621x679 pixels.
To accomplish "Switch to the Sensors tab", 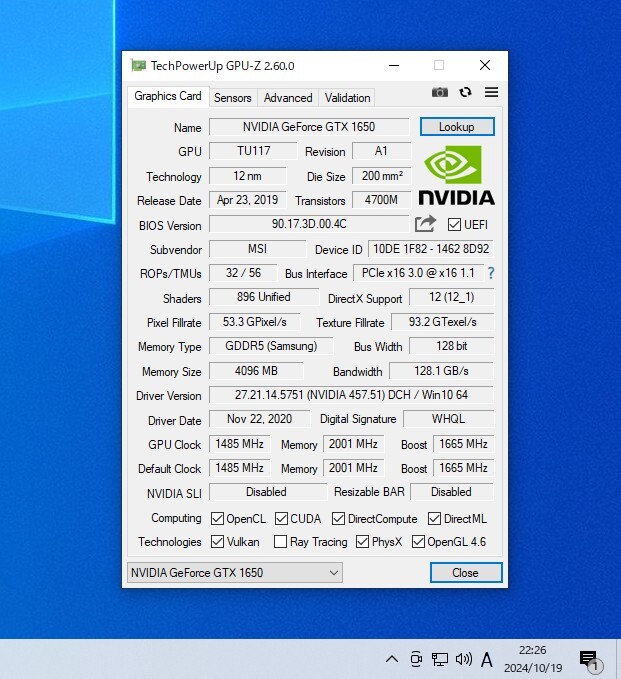I will (x=233, y=98).
